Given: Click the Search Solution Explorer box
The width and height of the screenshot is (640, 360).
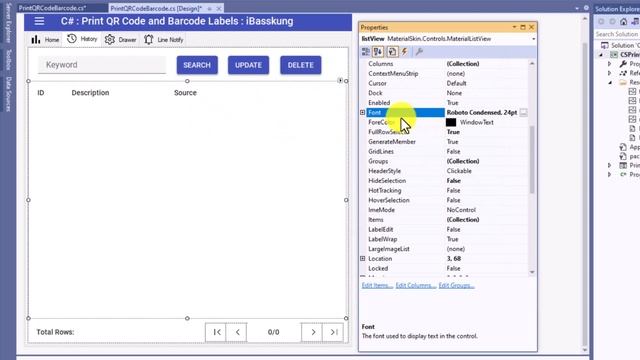Looking at the screenshot, I should coord(617,34).
